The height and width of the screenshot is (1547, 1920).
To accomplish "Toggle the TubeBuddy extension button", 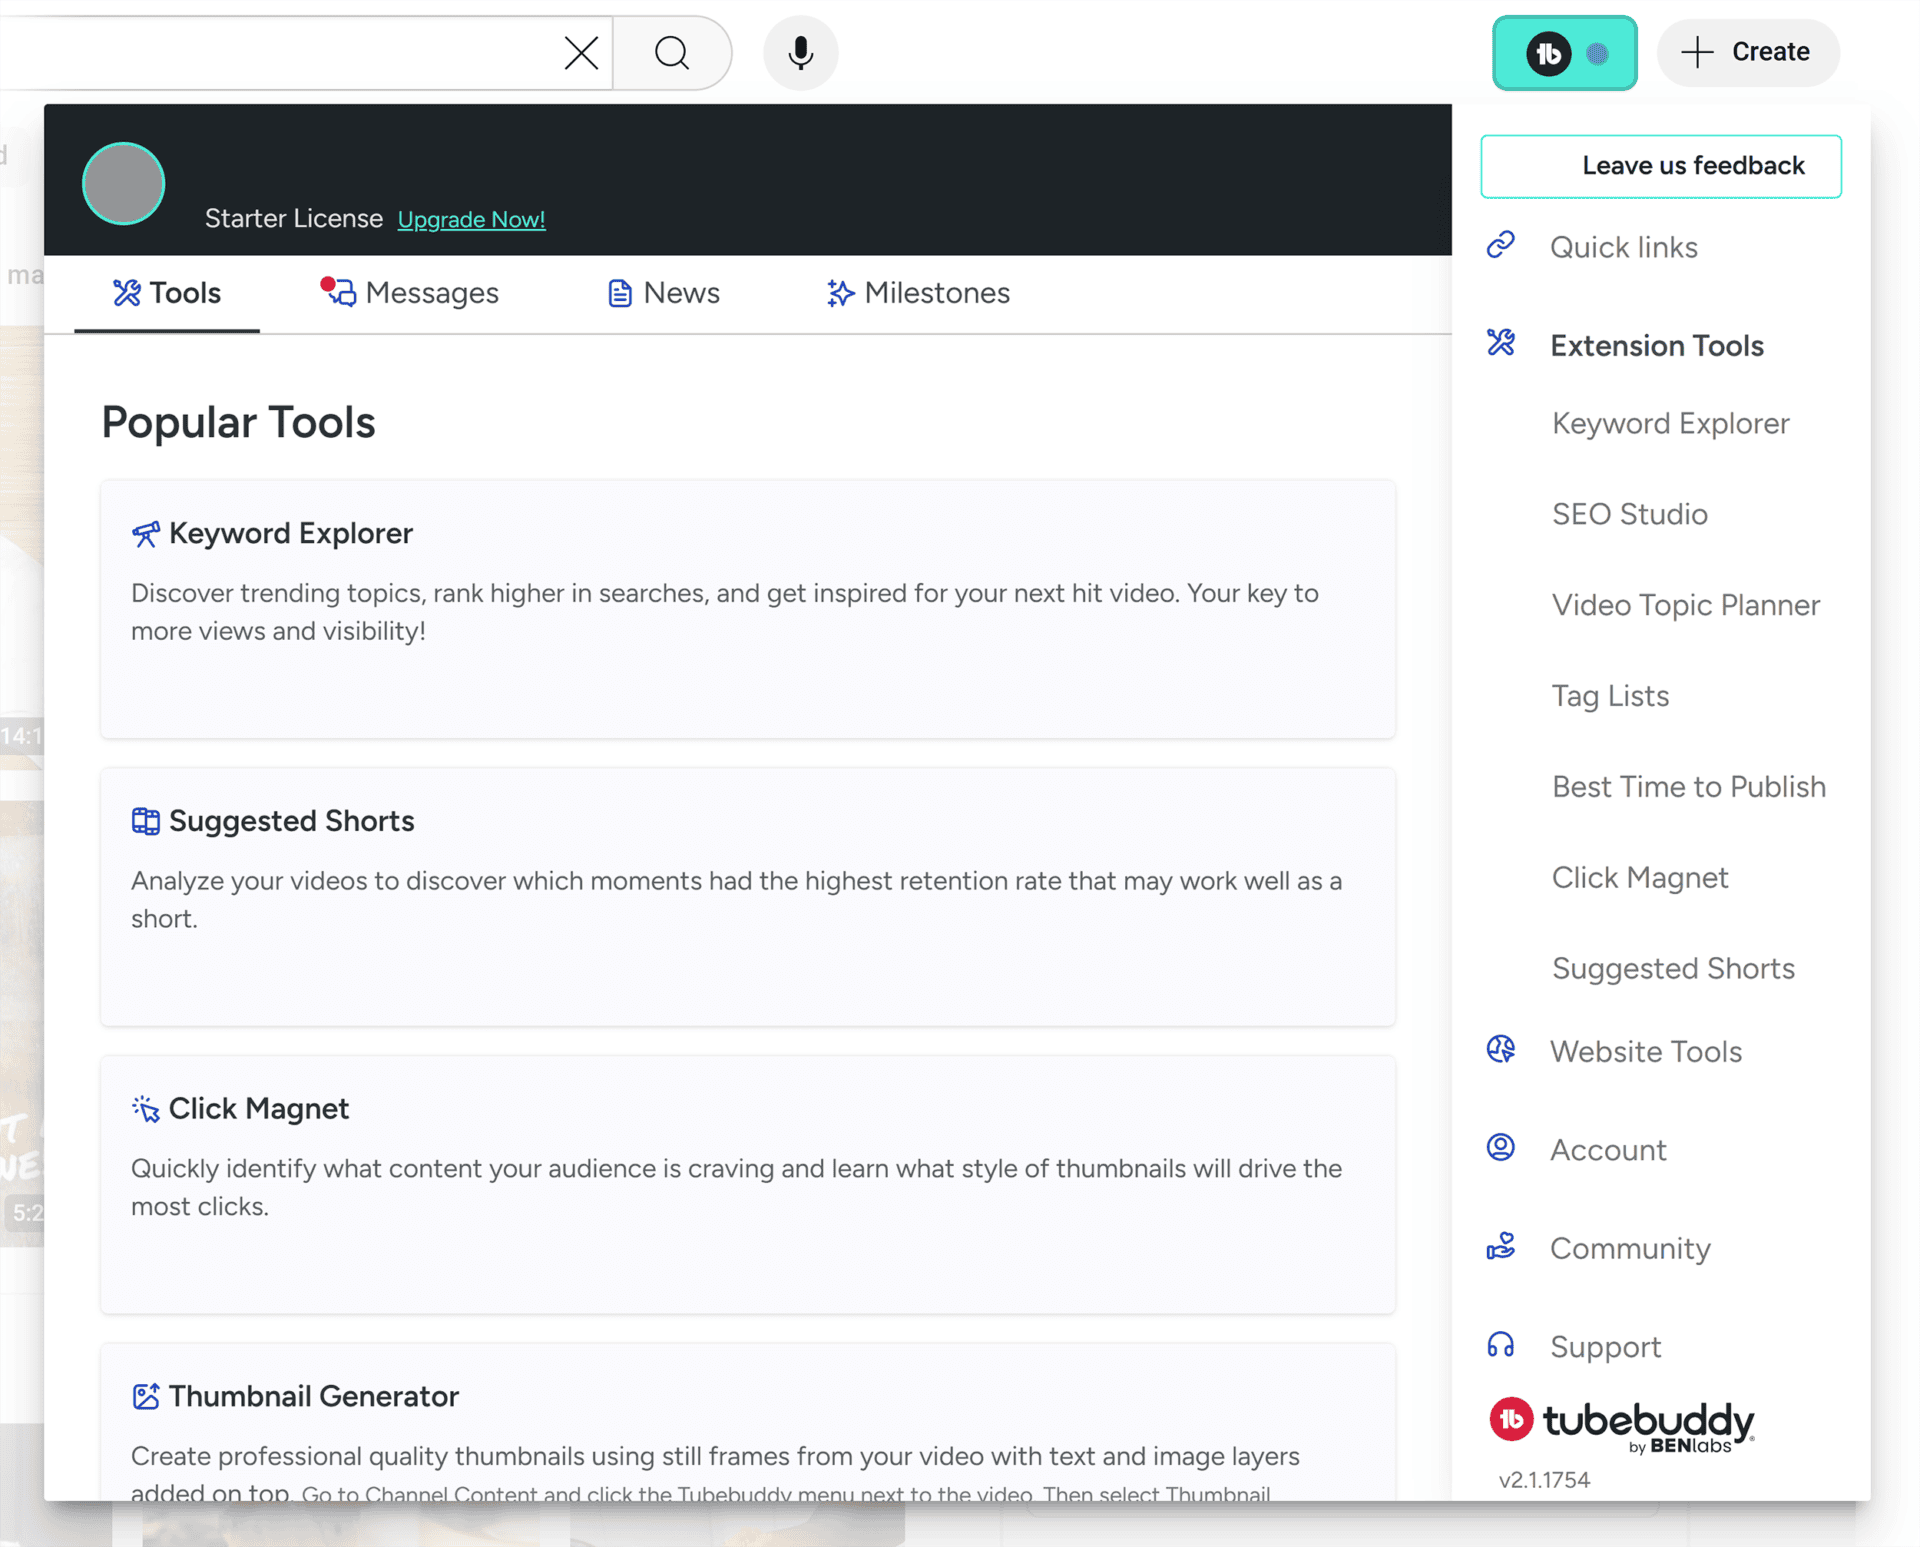I will tap(1565, 53).
